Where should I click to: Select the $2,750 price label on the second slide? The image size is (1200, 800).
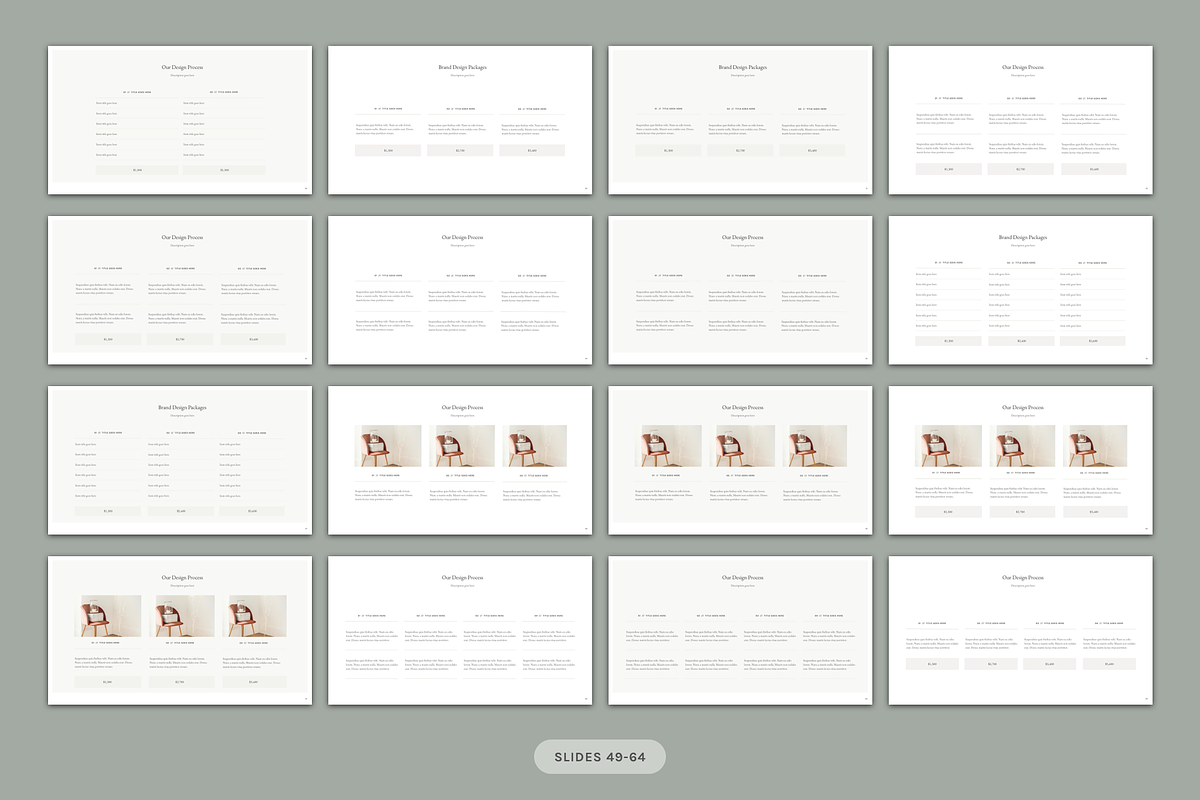pyautogui.click(x=460, y=150)
